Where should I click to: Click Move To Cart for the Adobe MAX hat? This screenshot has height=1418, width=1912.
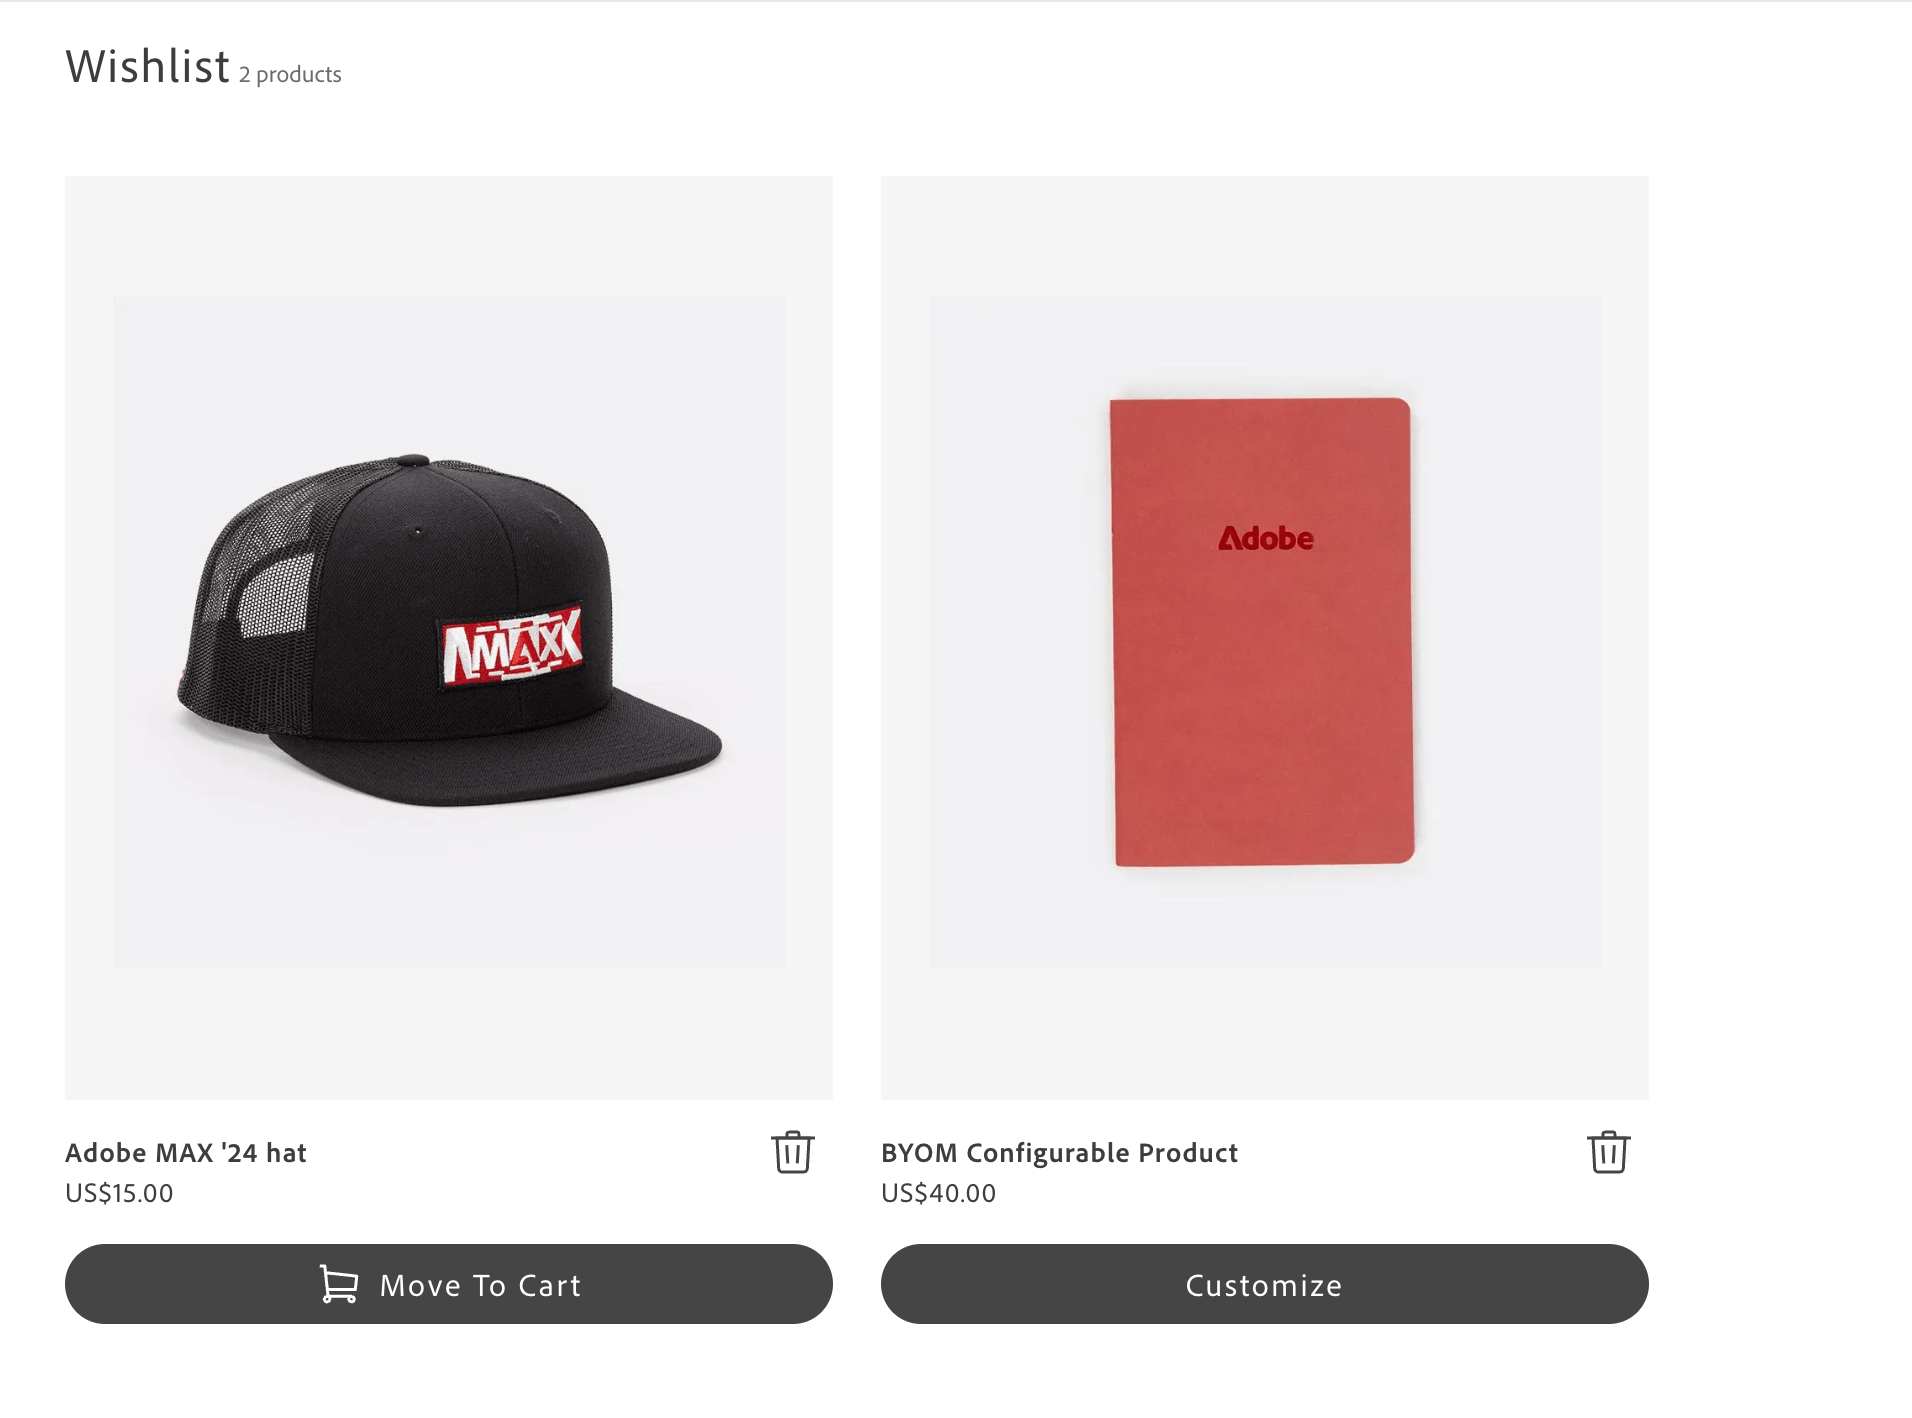click(x=448, y=1284)
